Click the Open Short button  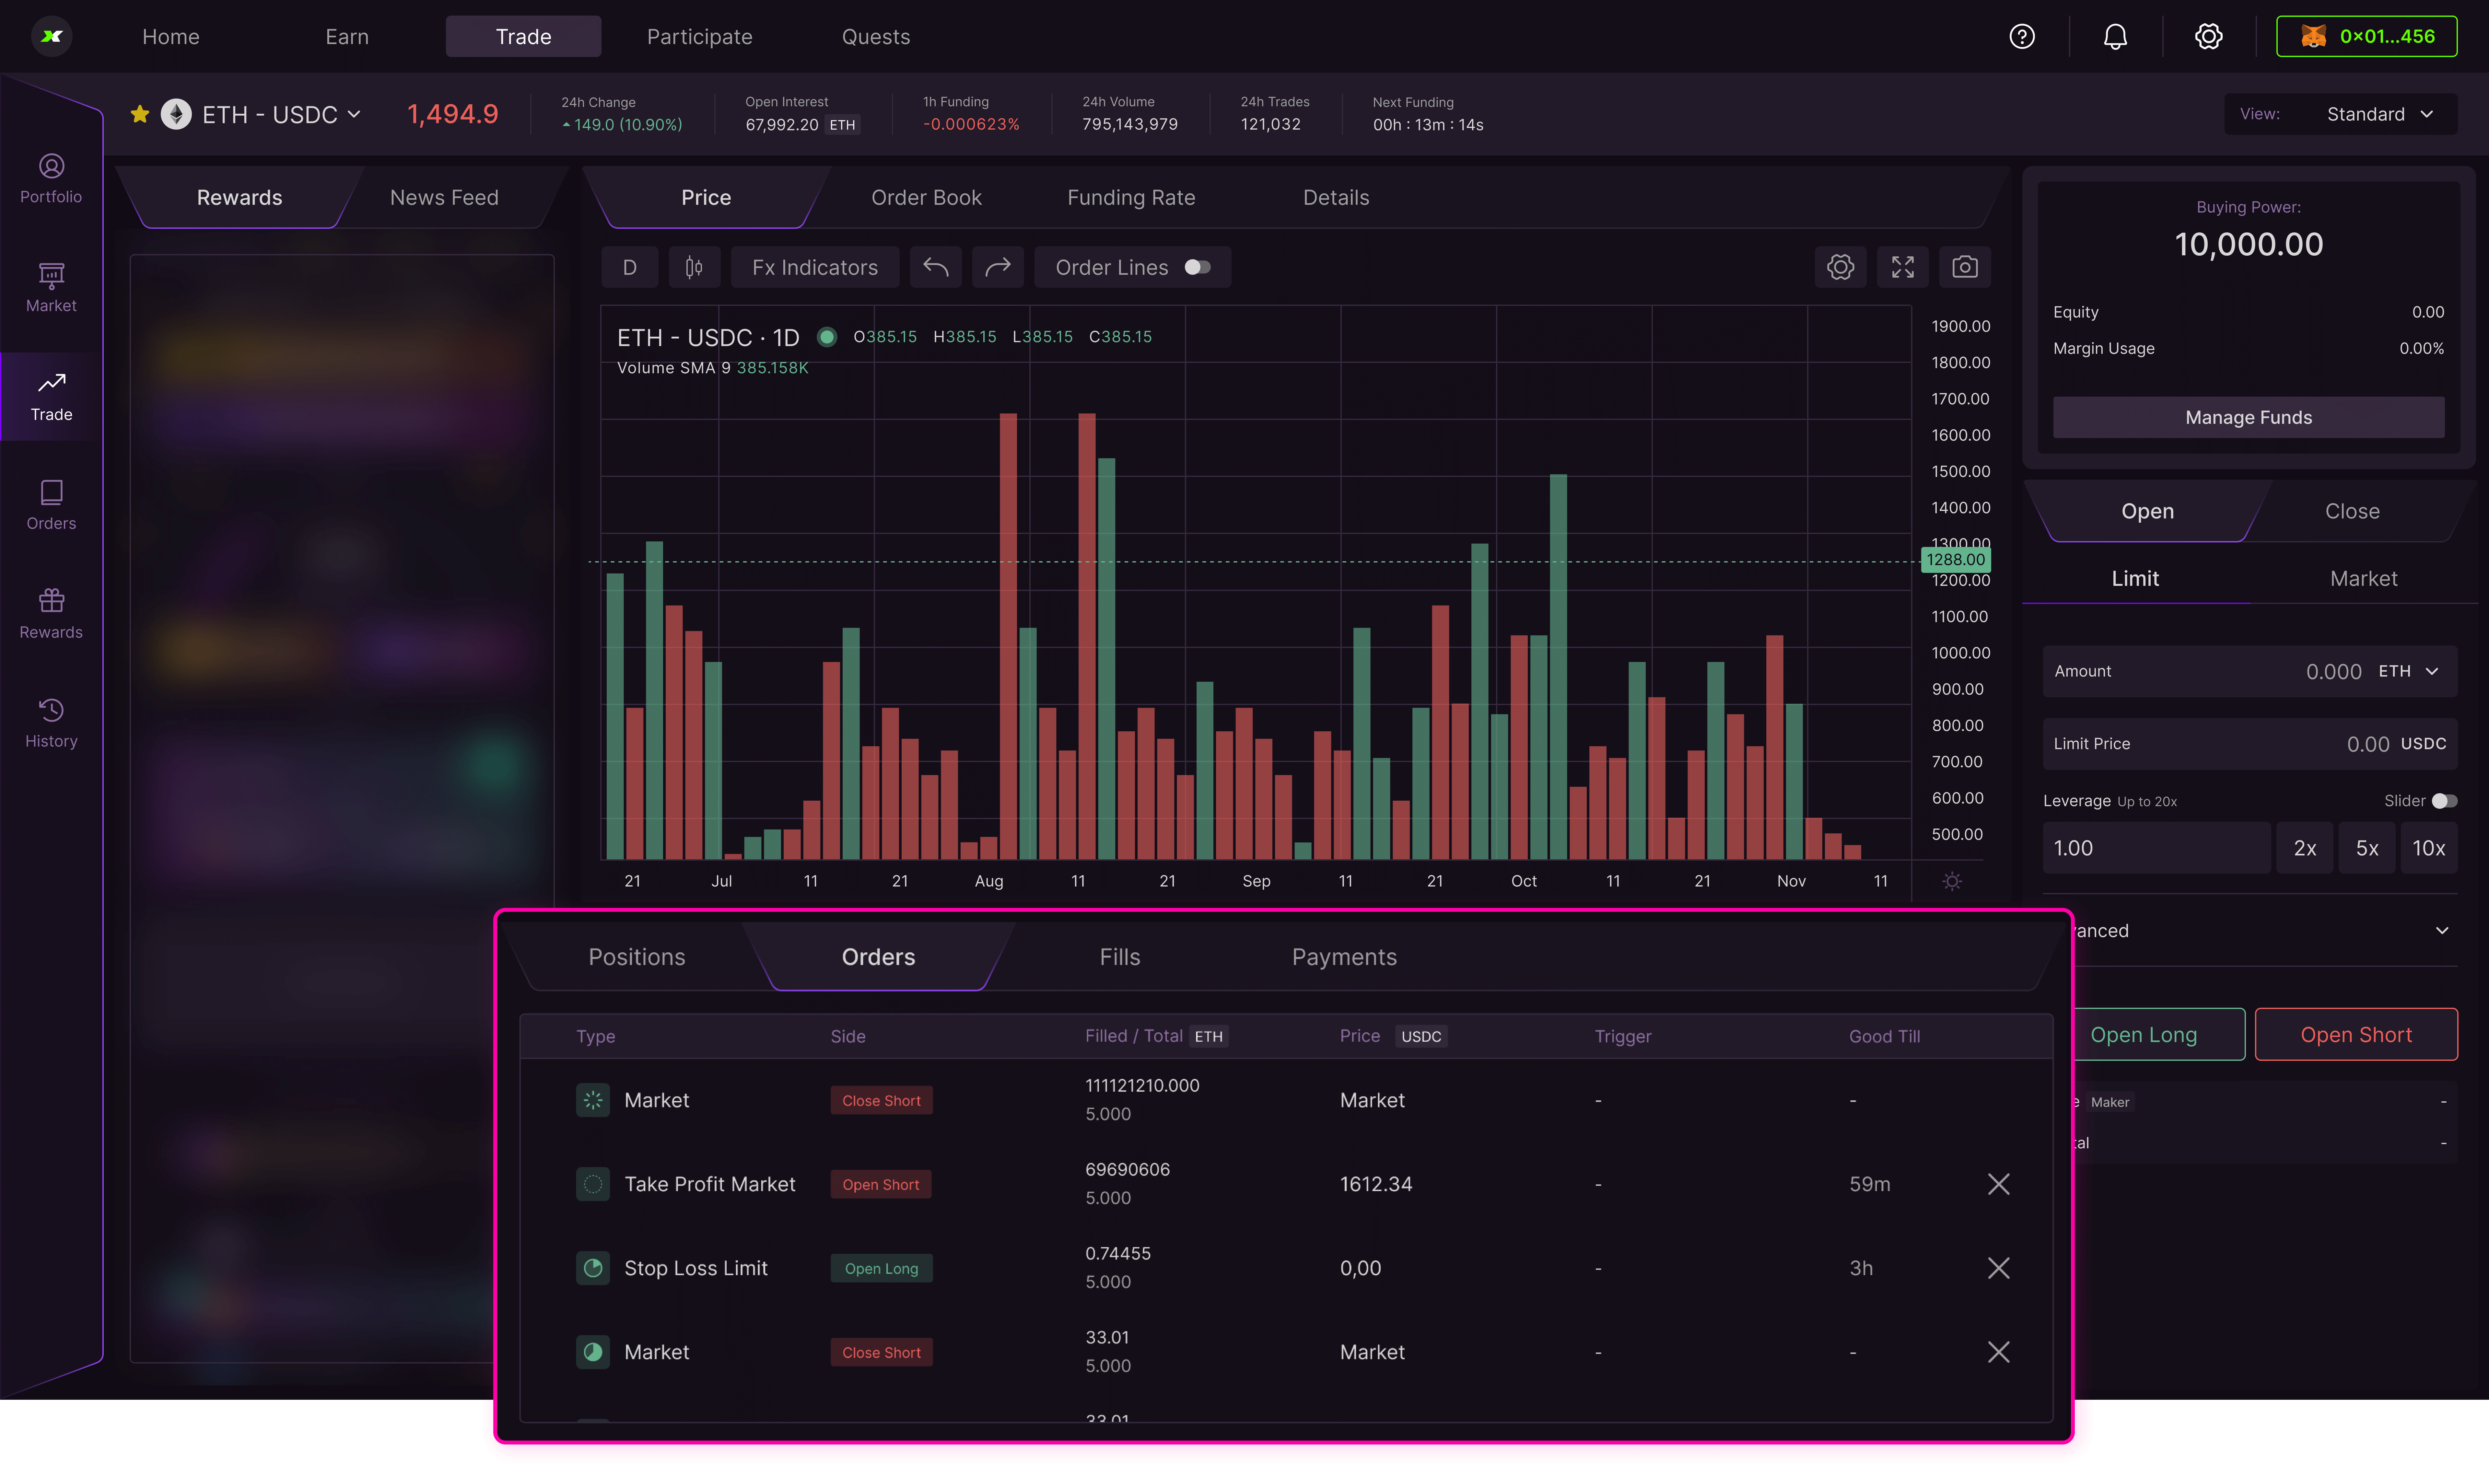[x=2356, y=1034]
